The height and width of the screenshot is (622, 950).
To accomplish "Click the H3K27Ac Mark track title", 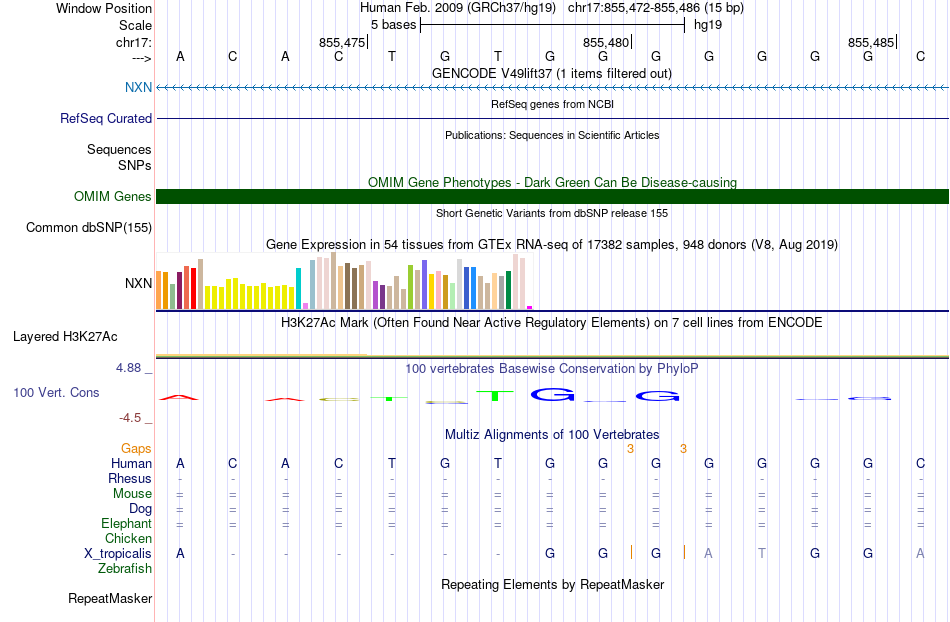I will click(551, 322).
